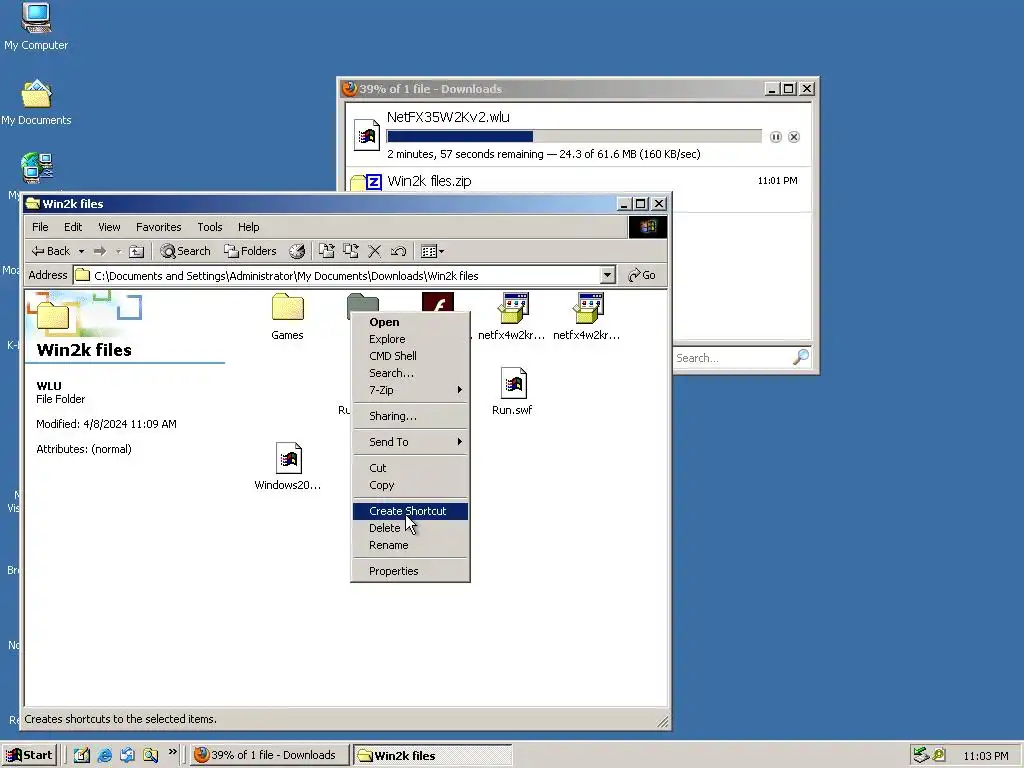1024x768 pixels.
Task: Select Open in context menu
Action: click(x=410, y=322)
